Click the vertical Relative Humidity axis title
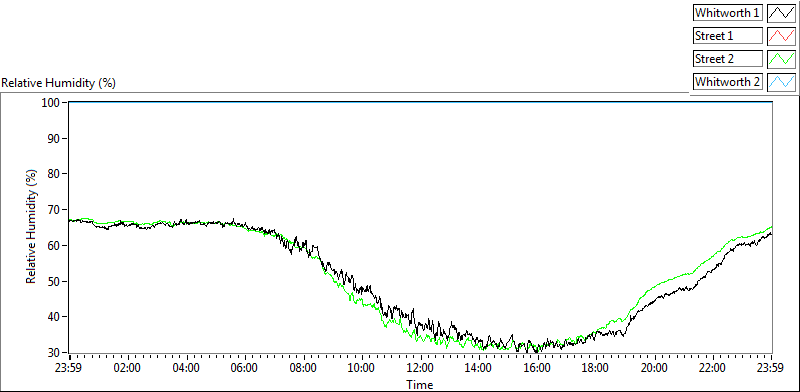800x392 pixels. click(32, 228)
